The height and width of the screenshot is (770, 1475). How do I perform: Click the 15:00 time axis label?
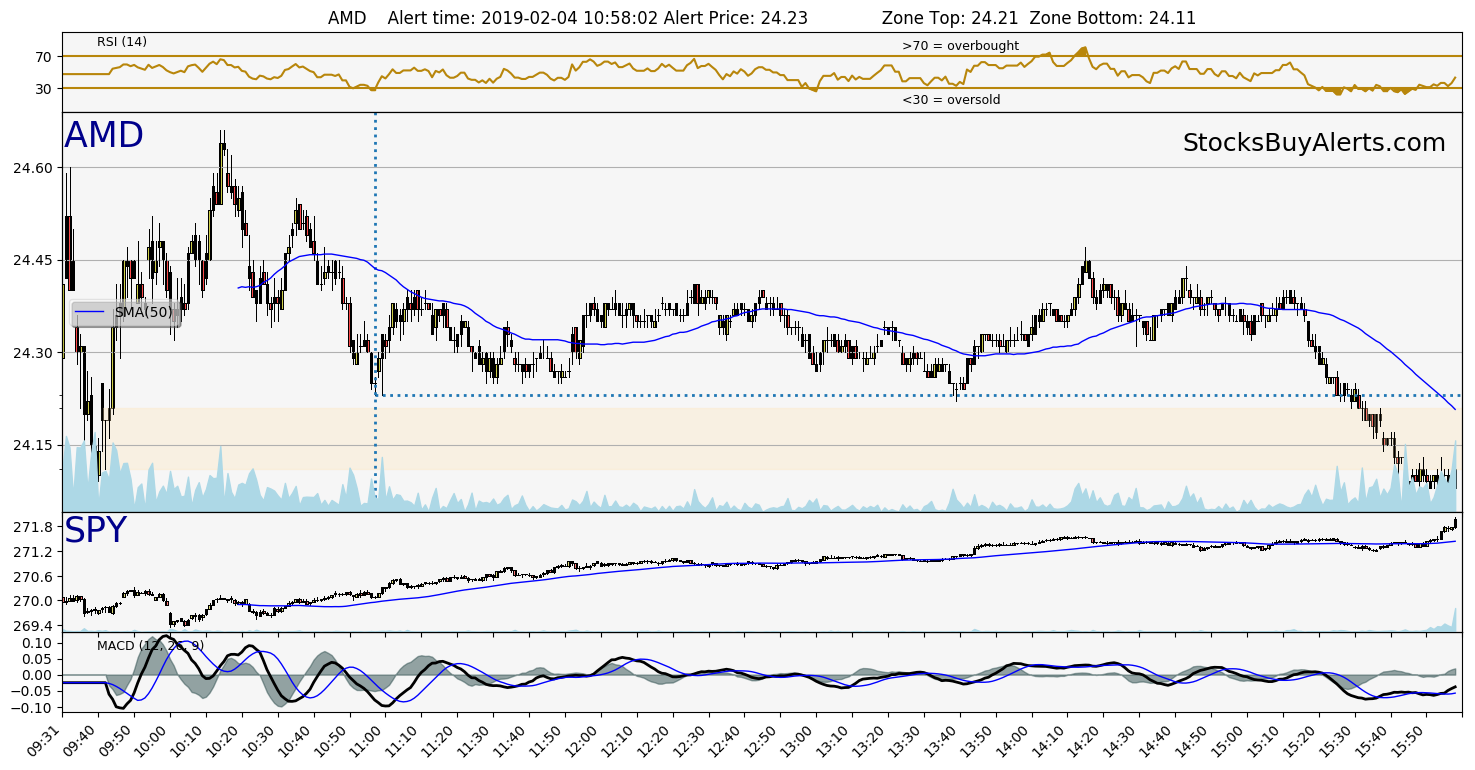pos(1228,740)
